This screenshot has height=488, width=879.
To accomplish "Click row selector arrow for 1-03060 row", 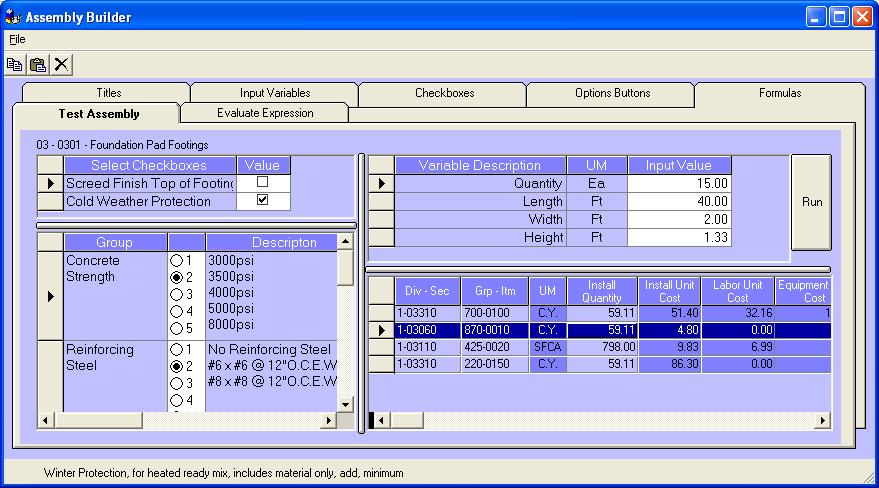I will (x=381, y=330).
